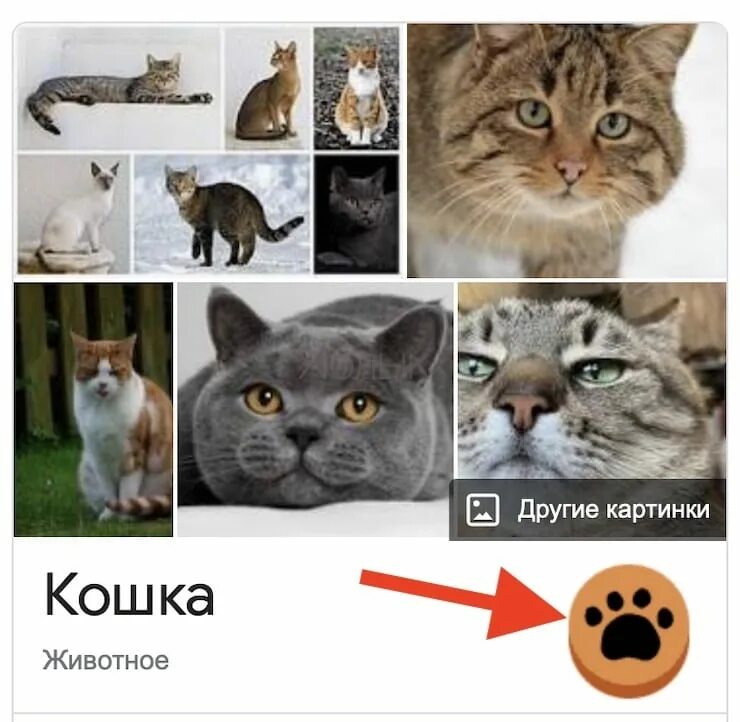Click the striped tail of snow-walking cat
Viewport: 740px width, 722px height.
coord(282,229)
